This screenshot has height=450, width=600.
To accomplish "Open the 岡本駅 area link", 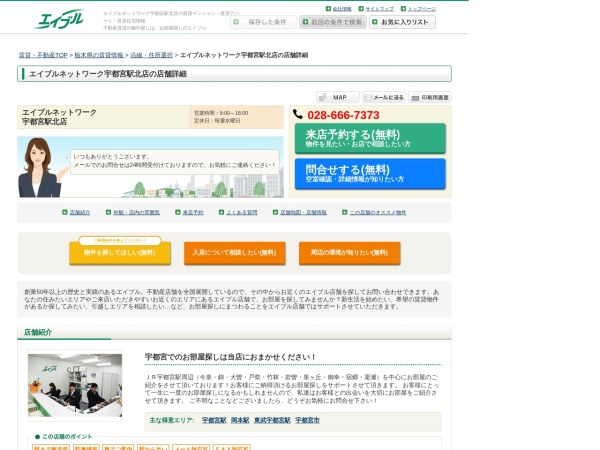I will (240, 420).
